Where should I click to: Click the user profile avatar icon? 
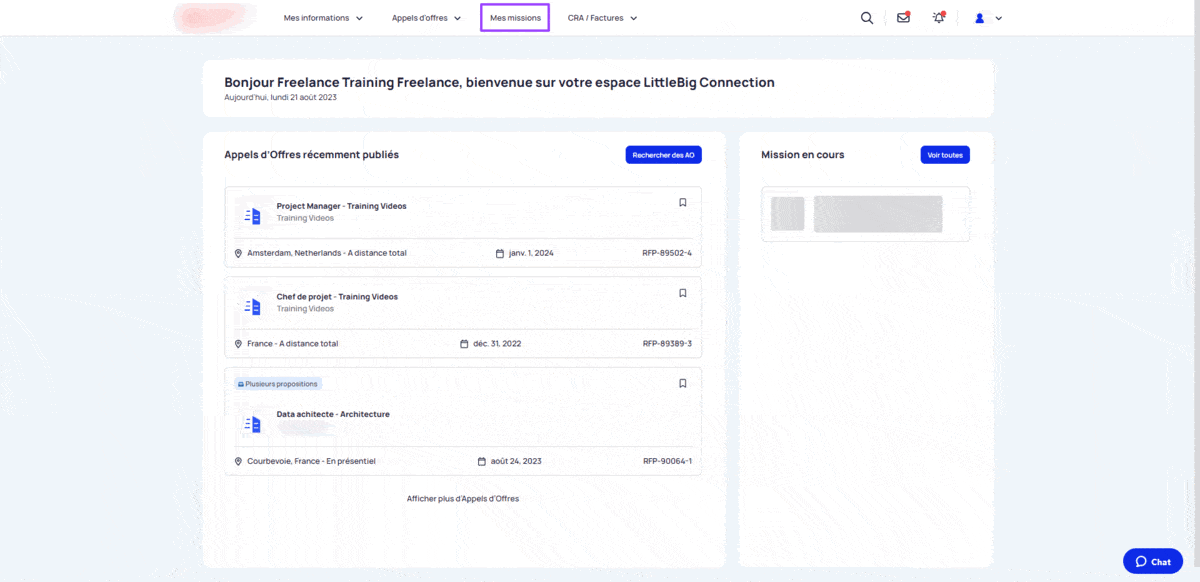[x=980, y=18]
